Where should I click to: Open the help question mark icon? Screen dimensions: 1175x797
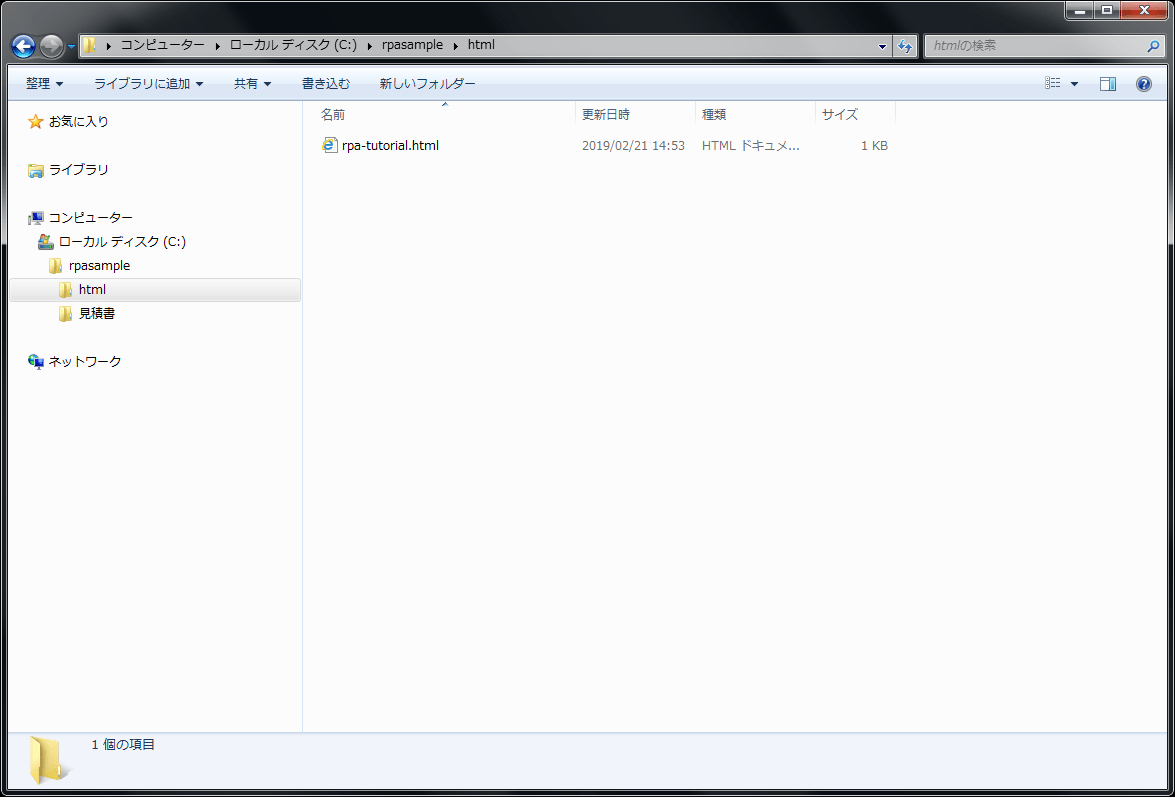[x=1144, y=84]
